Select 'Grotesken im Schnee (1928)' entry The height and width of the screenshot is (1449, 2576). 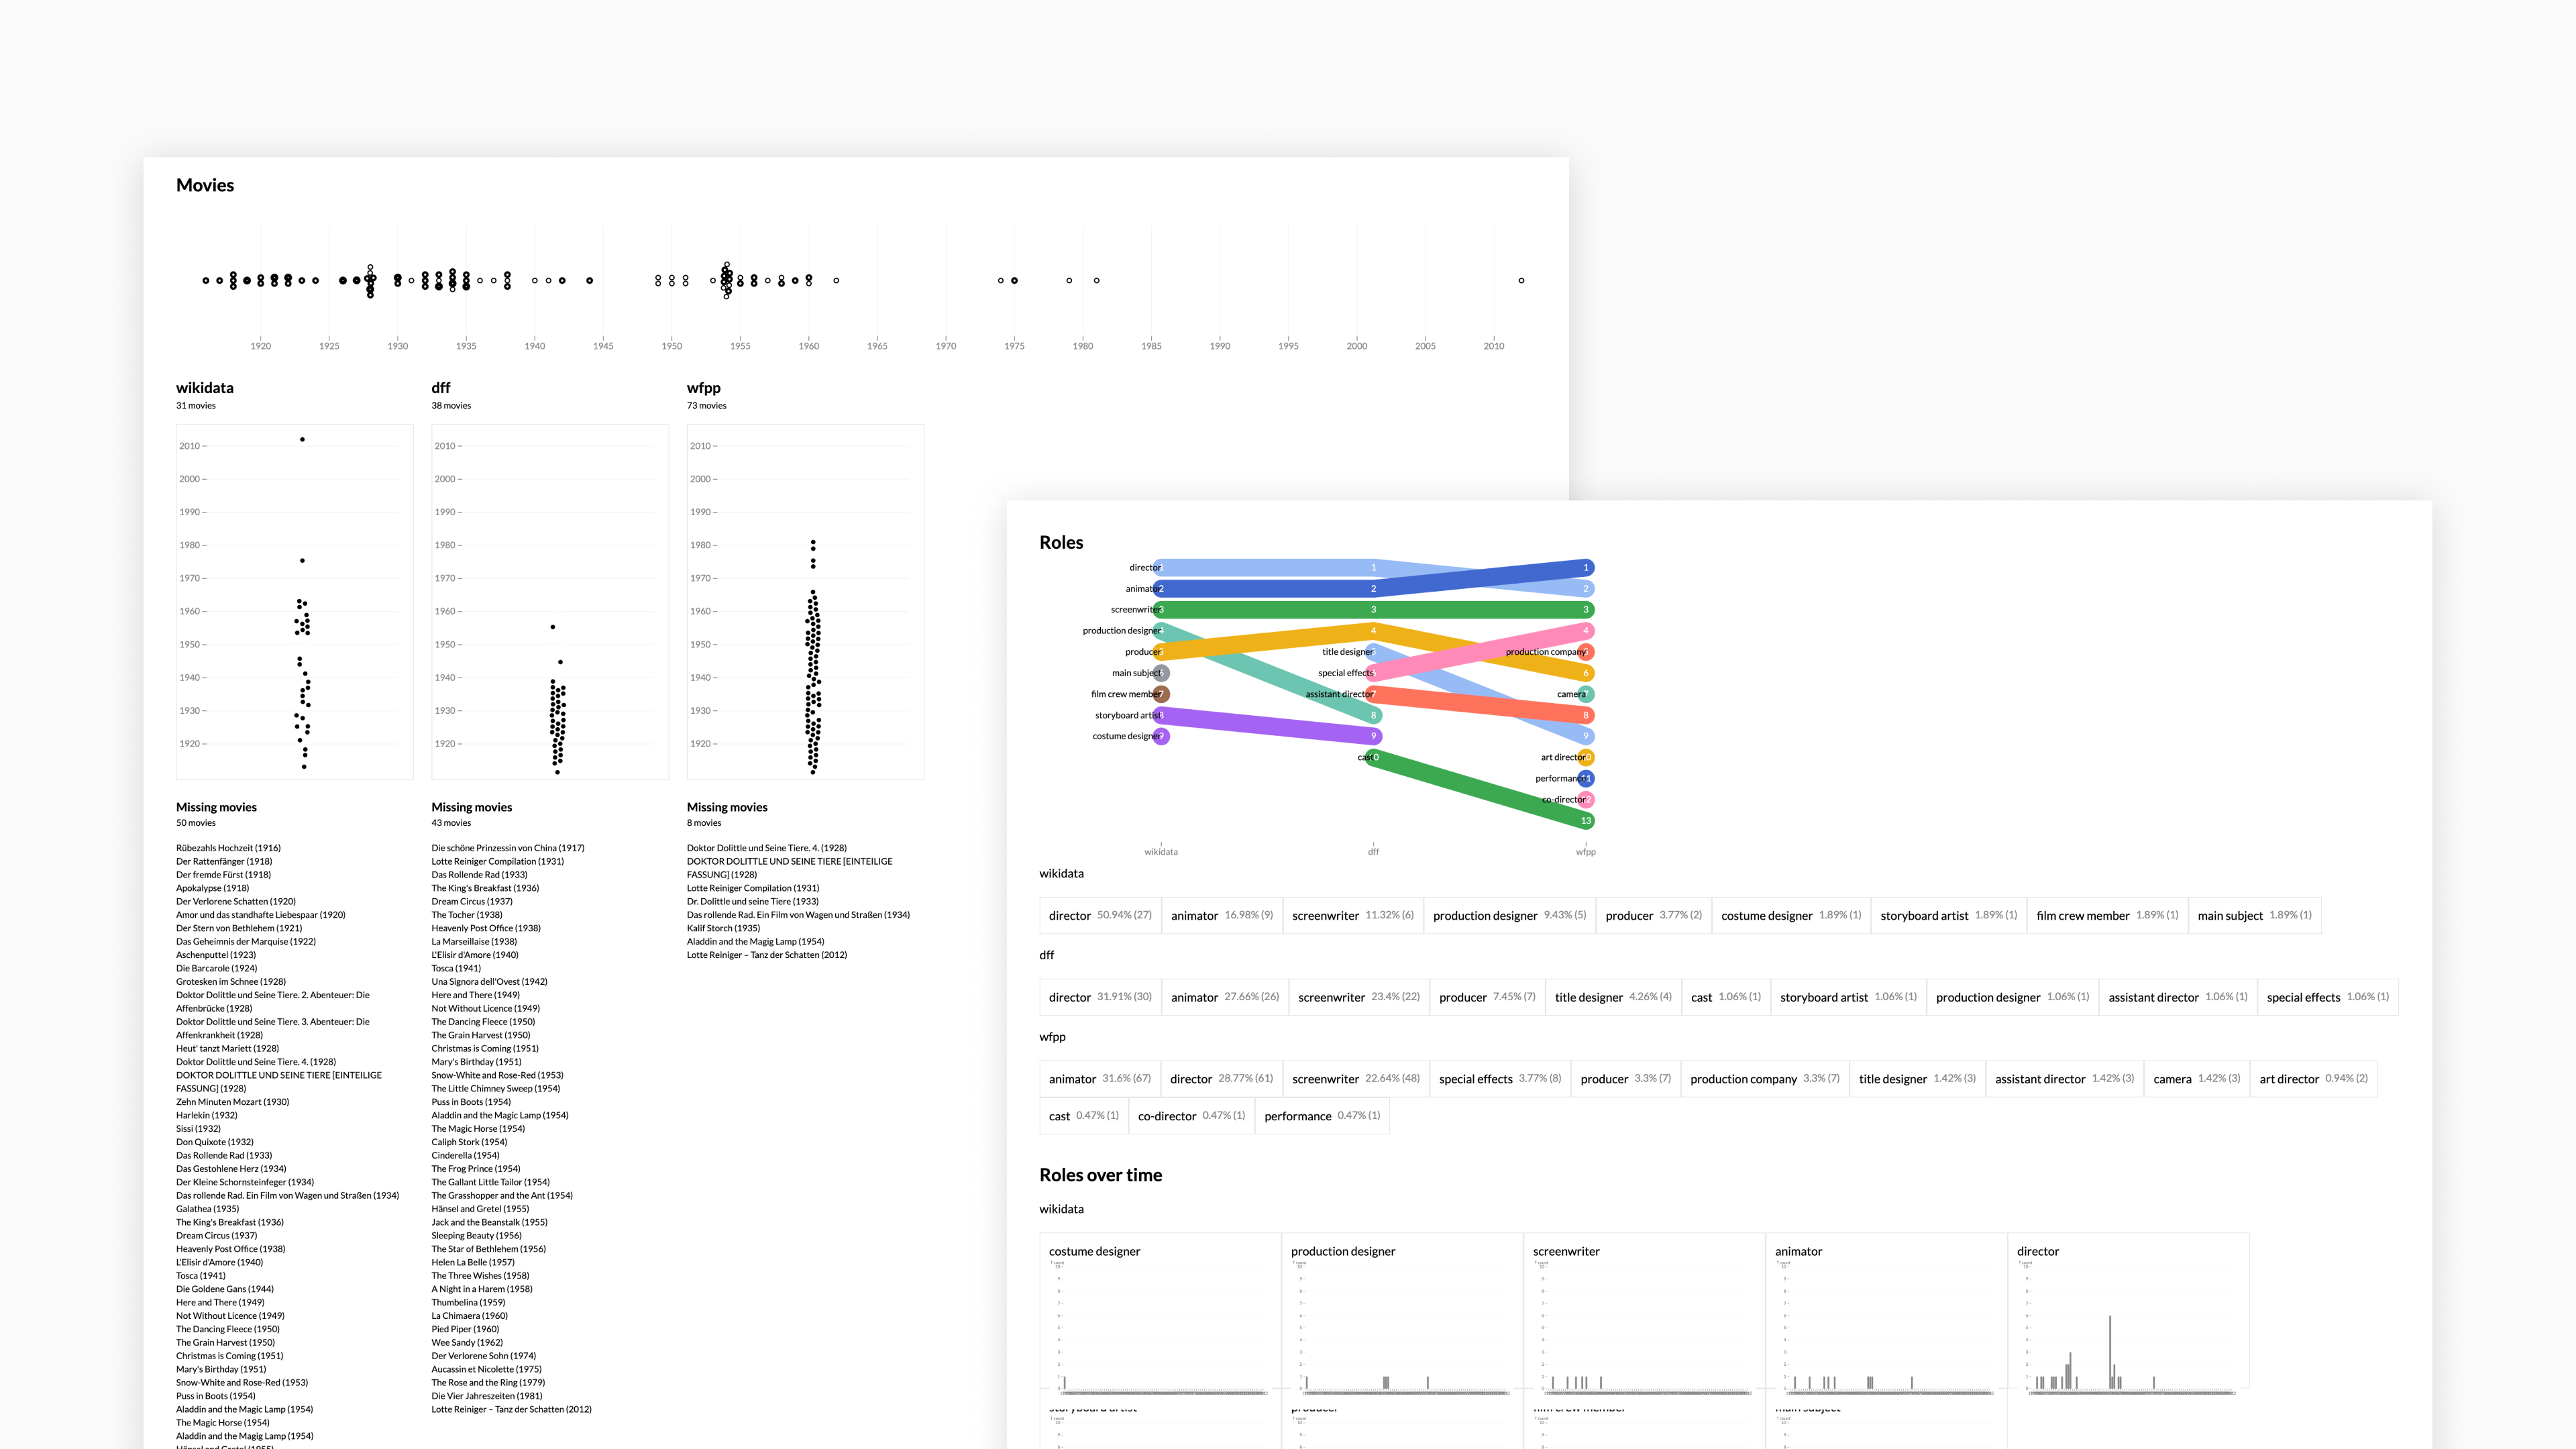pyautogui.click(x=231, y=982)
